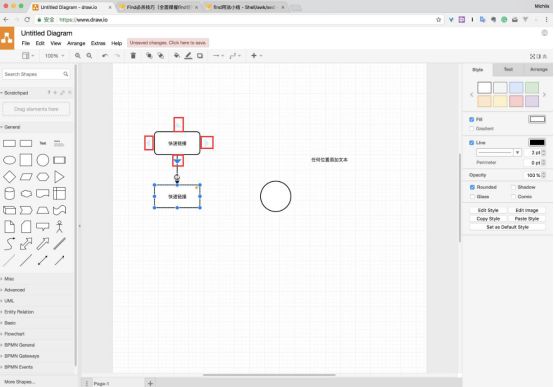
Task: Click the Undo arrow in toolbar
Action: point(105,55)
